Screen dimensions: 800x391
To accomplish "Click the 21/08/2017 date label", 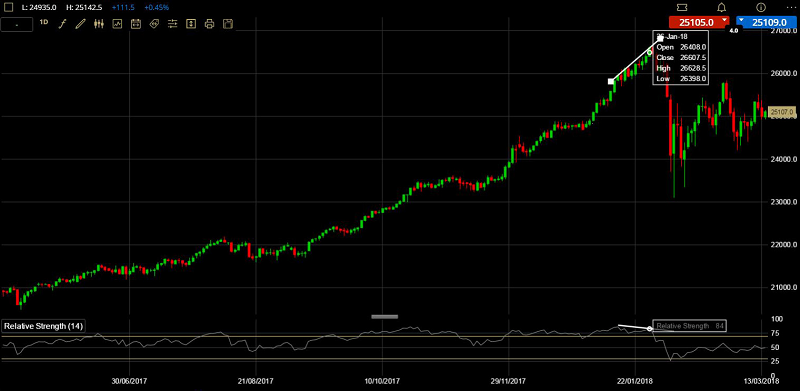I will (256, 381).
